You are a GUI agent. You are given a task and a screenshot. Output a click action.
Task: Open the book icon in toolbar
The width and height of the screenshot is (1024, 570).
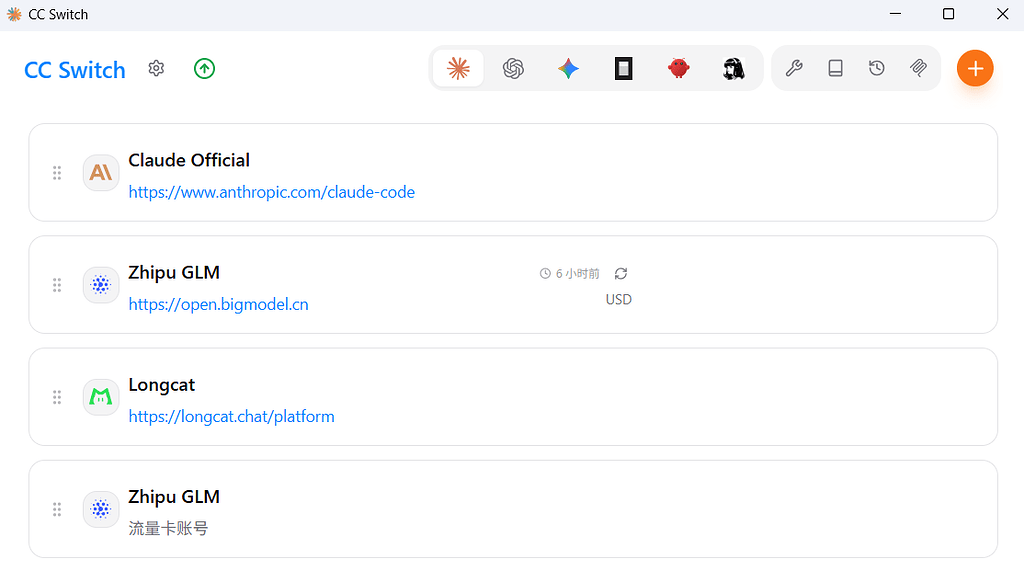tap(835, 68)
